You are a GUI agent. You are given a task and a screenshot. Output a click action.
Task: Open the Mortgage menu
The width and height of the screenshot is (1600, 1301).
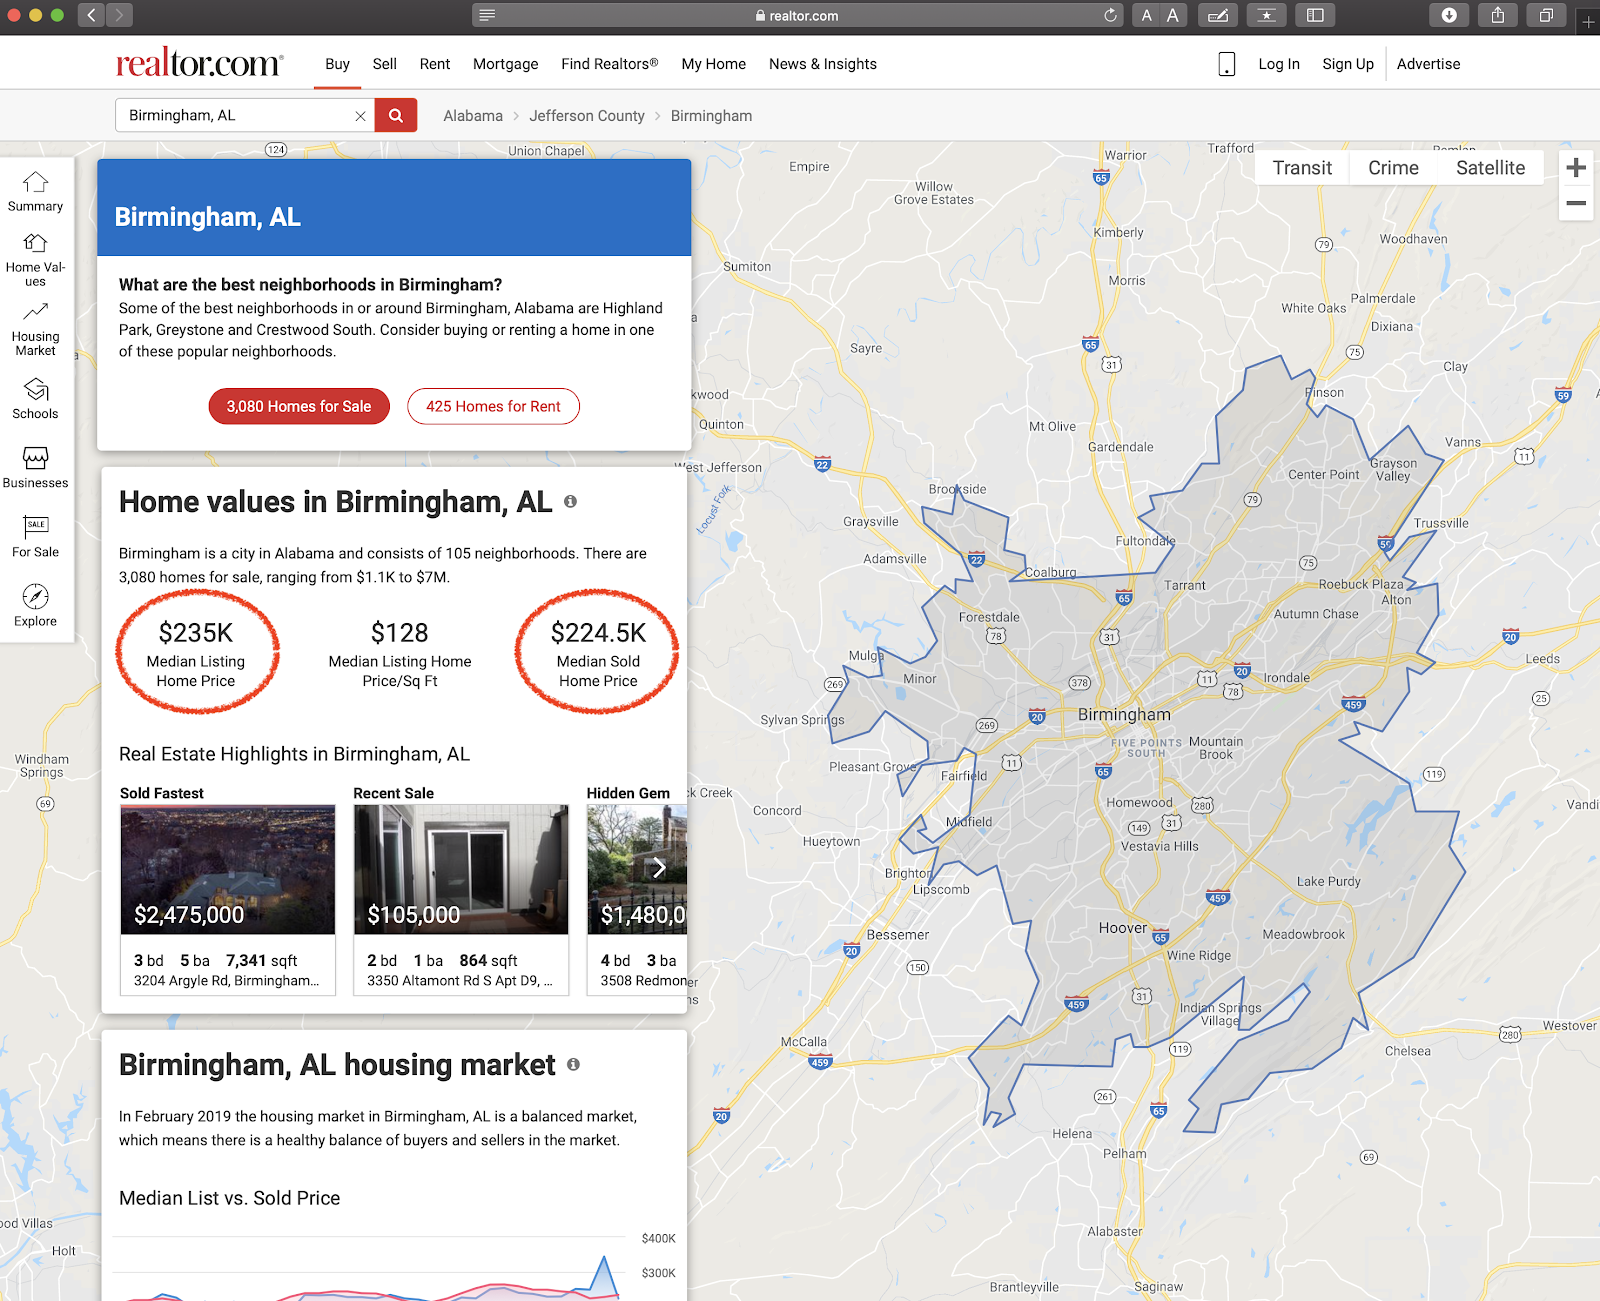pos(505,64)
